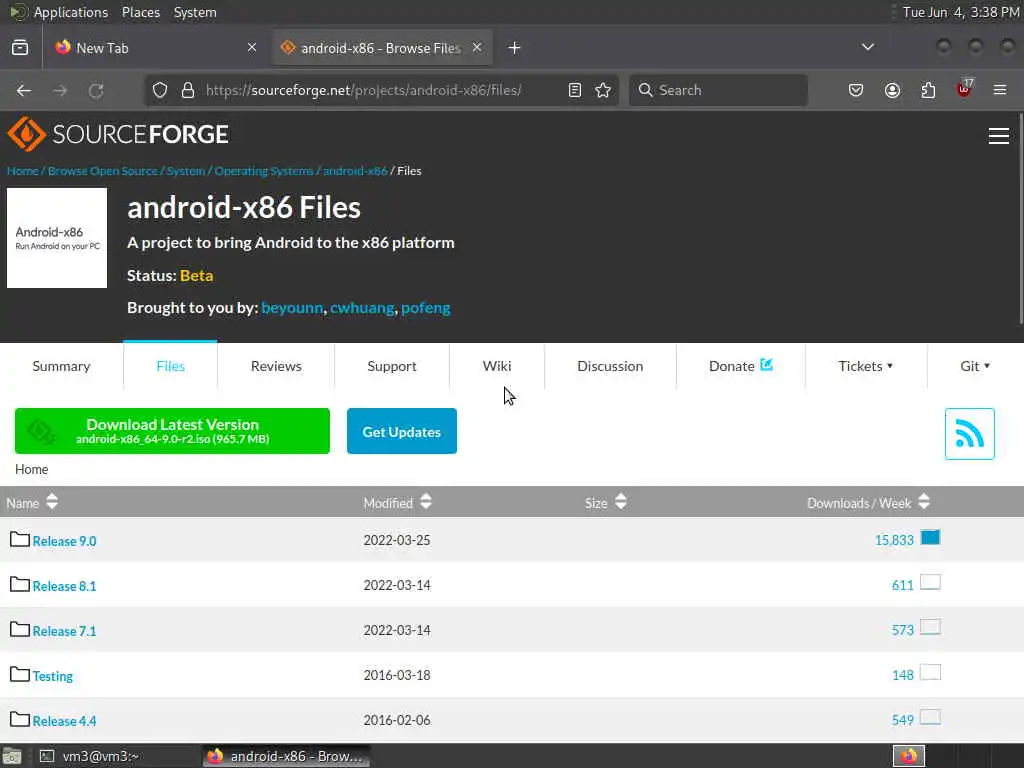This screenshot has height=768, width=1024.
Task: Sort files by Name column arrows
Action: [x=52, y=502]
